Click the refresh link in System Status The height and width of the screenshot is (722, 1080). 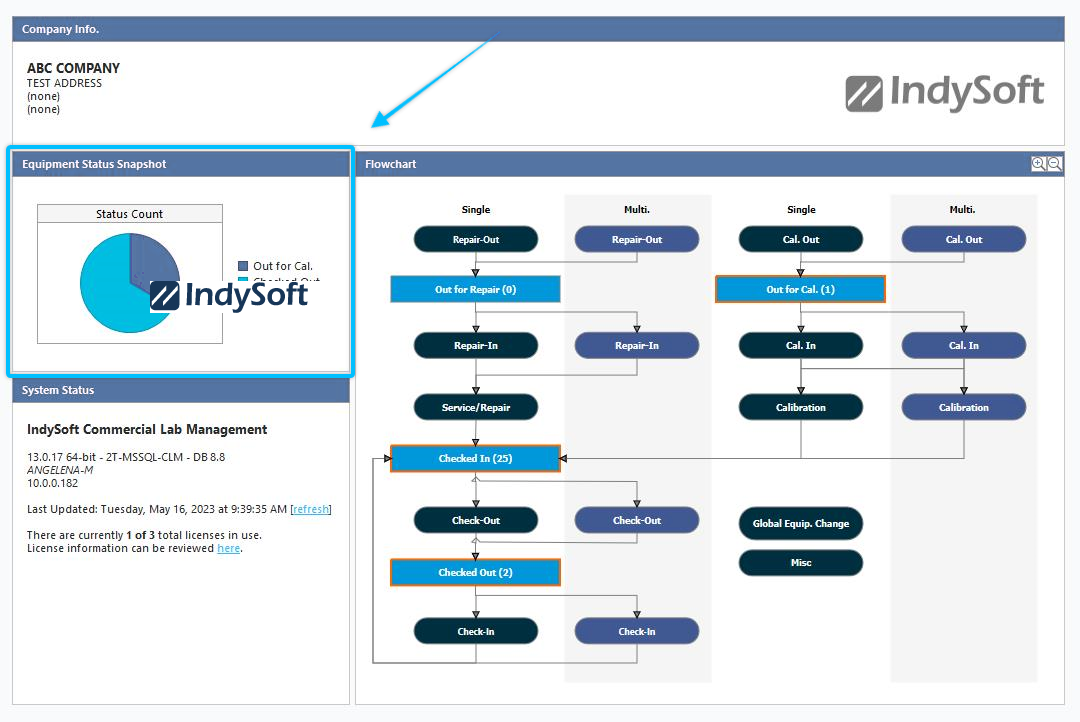click(x=311, y=509)
